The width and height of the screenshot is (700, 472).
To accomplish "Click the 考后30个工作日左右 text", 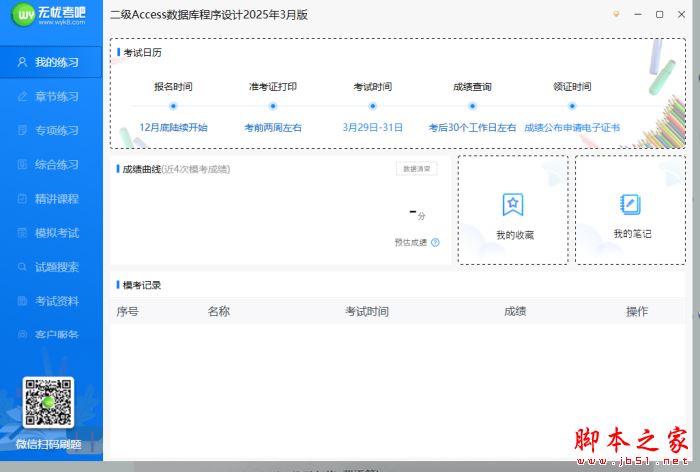I will click(x=472, y=128).
